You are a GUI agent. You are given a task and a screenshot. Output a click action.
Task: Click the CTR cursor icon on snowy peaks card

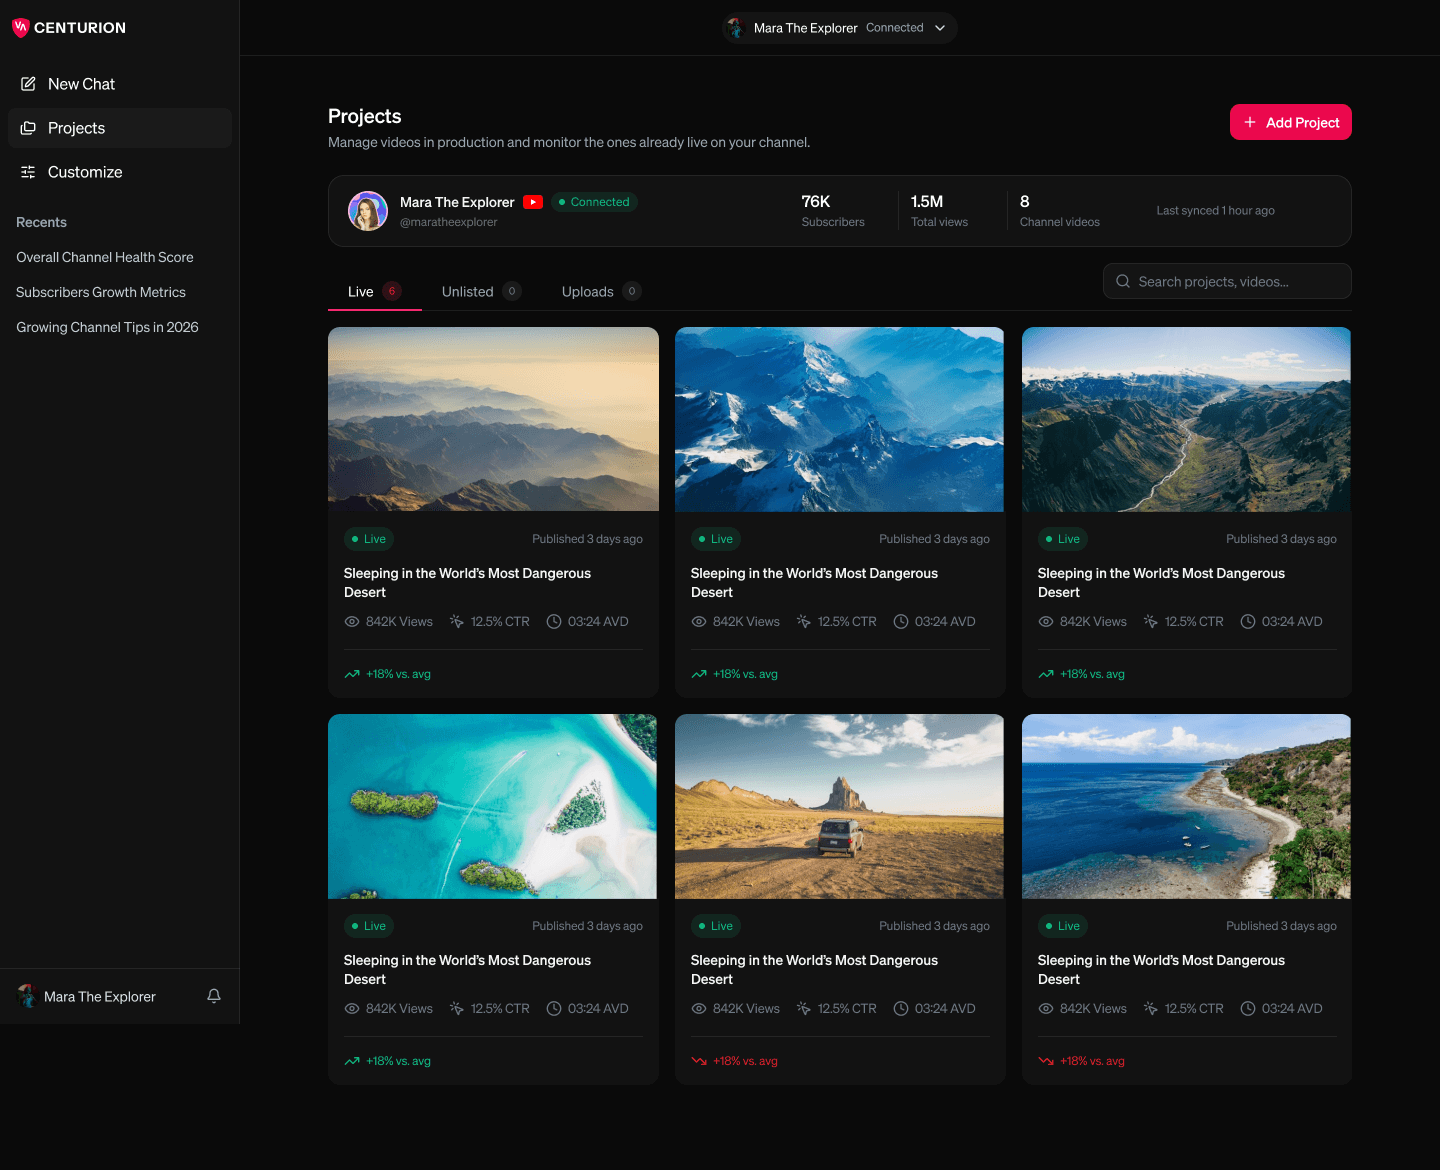[x=803, y=621]
